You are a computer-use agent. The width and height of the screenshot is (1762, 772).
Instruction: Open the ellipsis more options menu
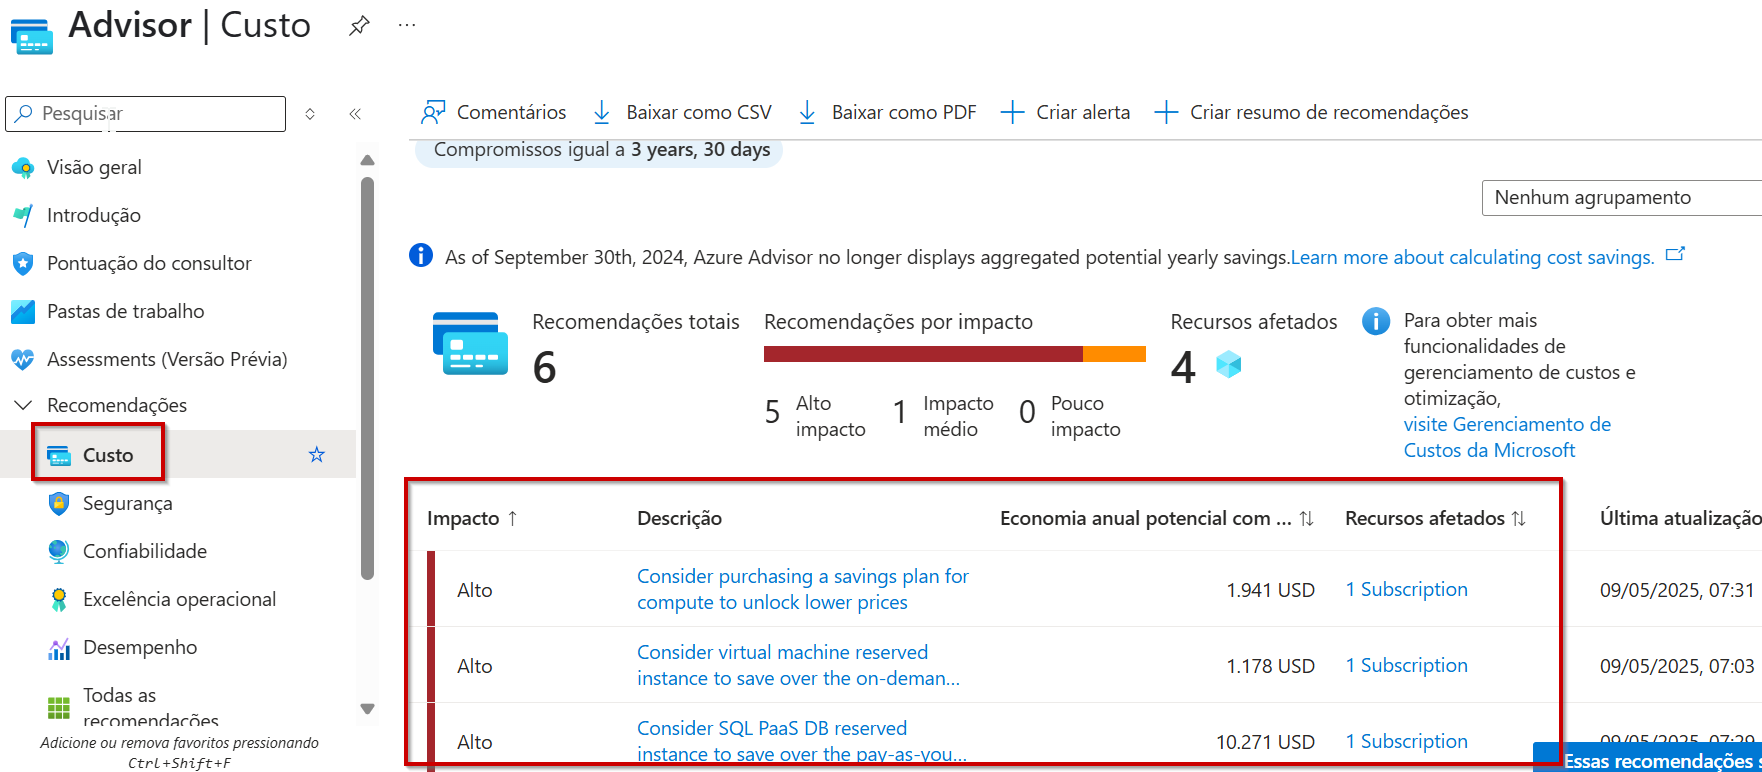click(x=407, y=25)
